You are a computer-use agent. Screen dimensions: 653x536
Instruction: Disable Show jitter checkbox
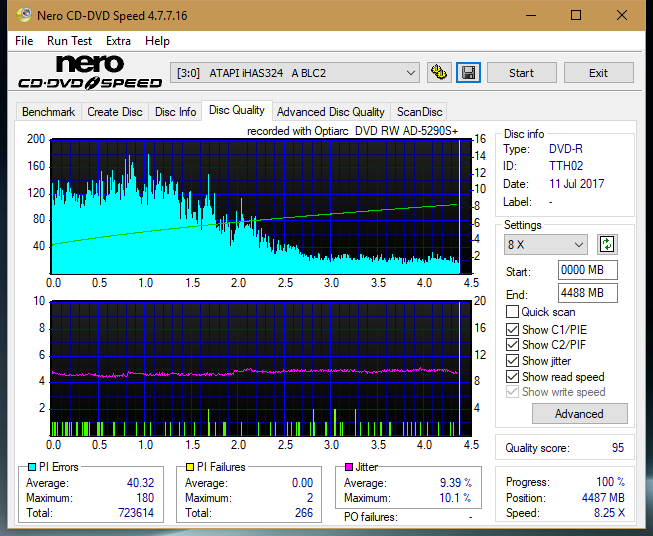512,361
